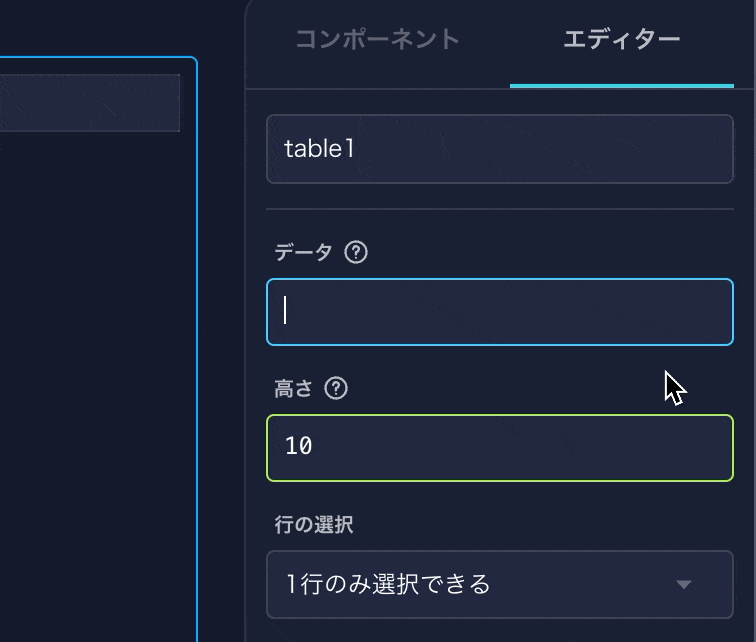756x642 pixels.
Task: Click the 高さ field containing 10
Action: [x=499, y=447]
